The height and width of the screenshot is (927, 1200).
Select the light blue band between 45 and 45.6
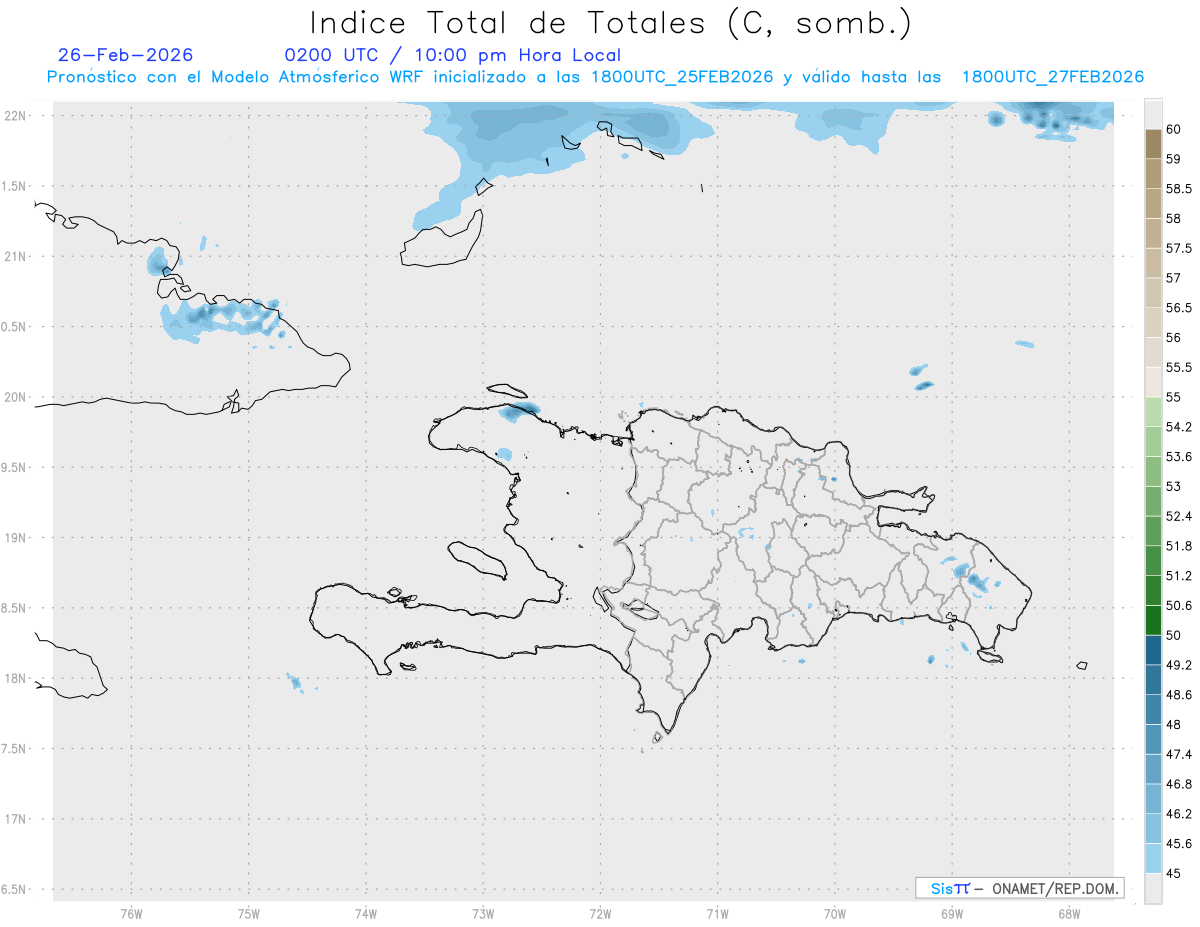(1153, 858)
